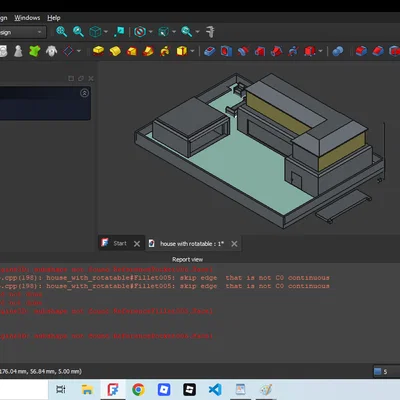
Task: Click the measure distance tool icon
Action: pyautogui.click(x=210, y=32)
